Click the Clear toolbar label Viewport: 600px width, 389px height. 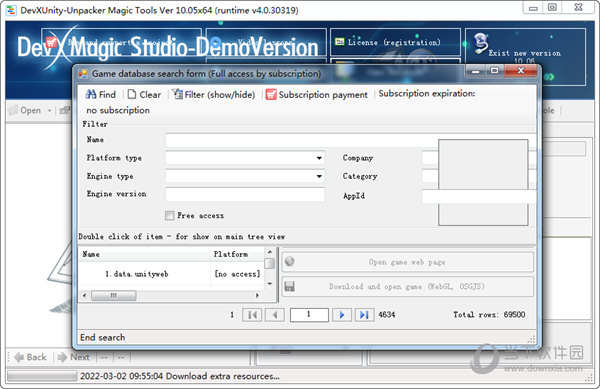(150, 94)
